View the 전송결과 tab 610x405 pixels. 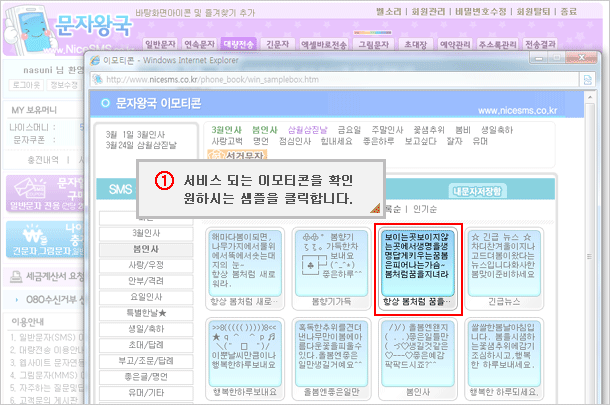pyautogui.click(x=540, y=44)
